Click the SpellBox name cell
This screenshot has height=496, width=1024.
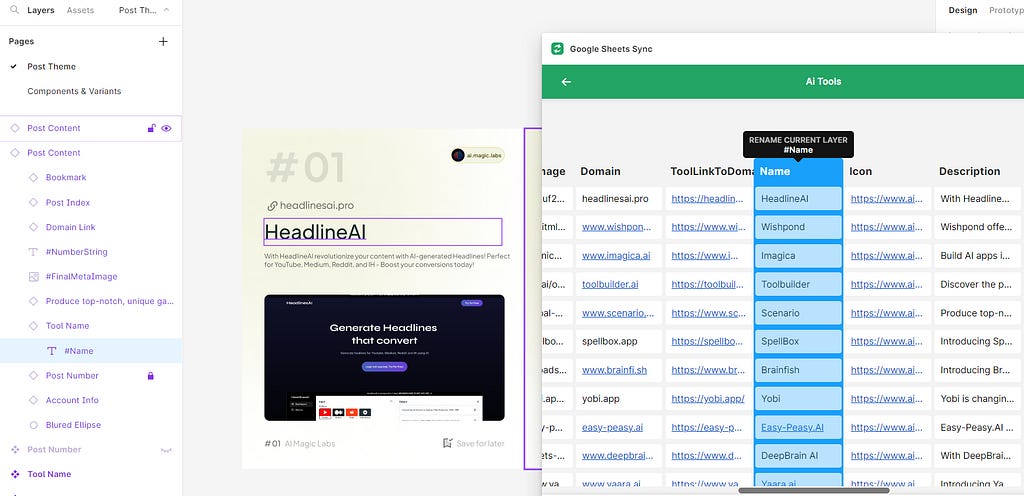798,341
